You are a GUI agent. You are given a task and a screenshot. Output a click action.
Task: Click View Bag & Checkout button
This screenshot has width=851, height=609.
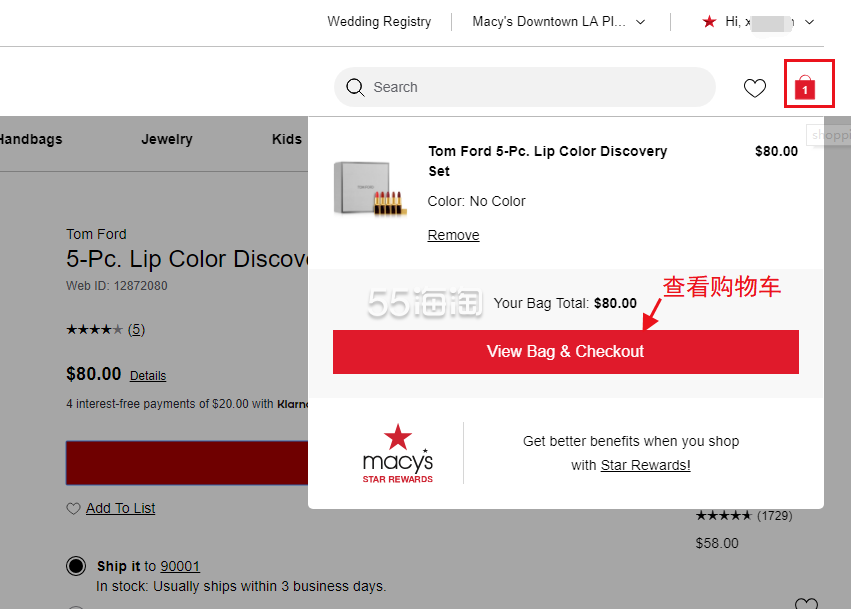pos(565,352)
